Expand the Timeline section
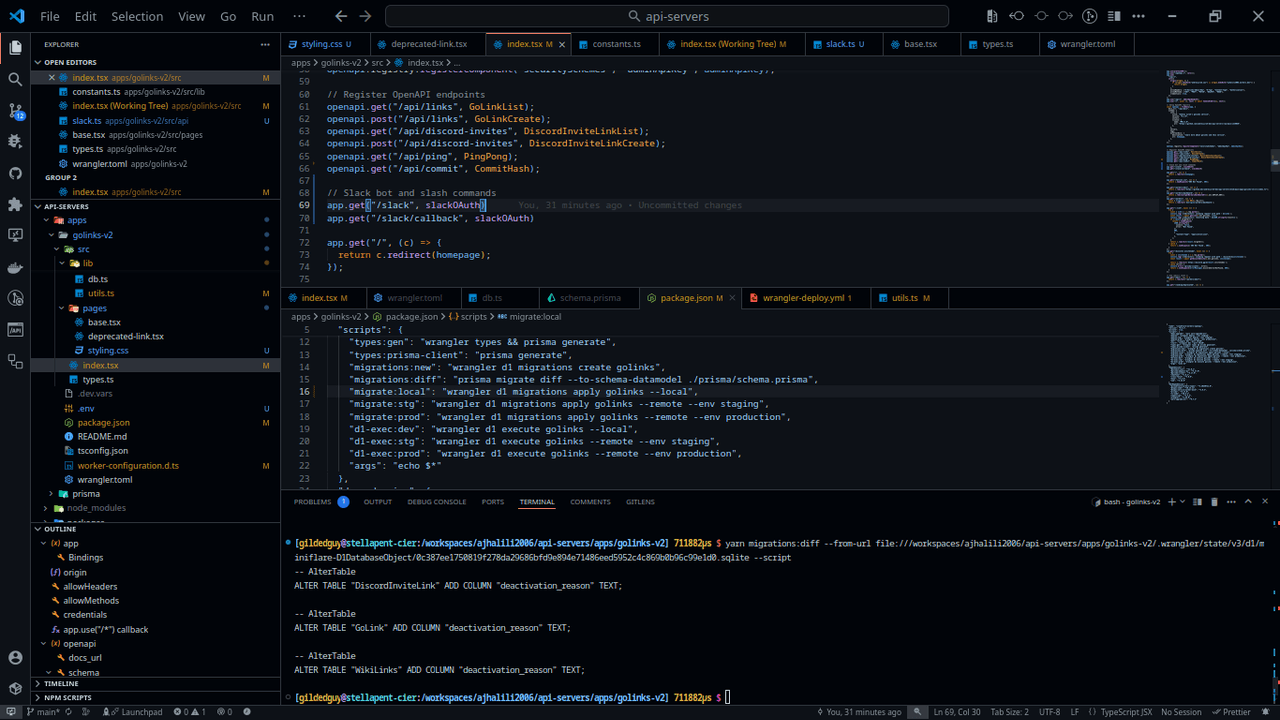Image resolution: width=1280 pixels, height=720 pixels. [61, 684]
